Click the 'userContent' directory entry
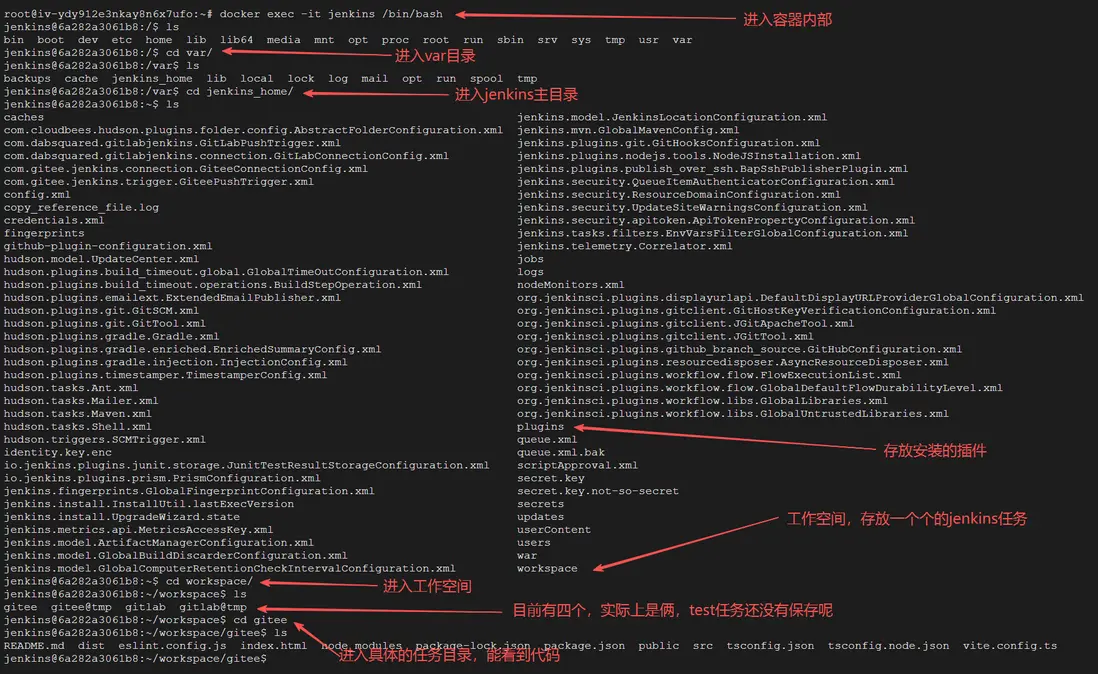Screen dimensions: 1098x674 [x=554, y=530]
